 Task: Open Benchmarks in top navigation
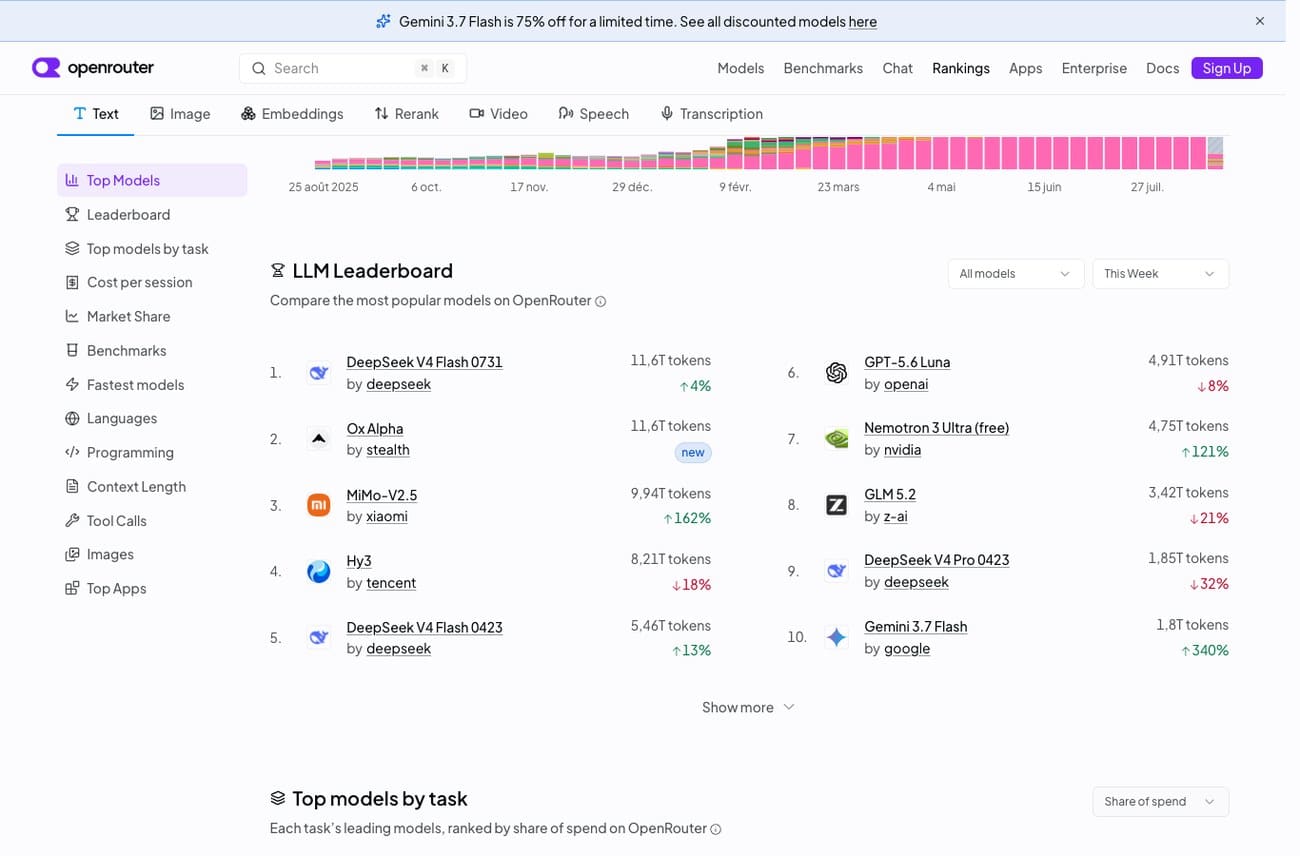coord(823,68)
